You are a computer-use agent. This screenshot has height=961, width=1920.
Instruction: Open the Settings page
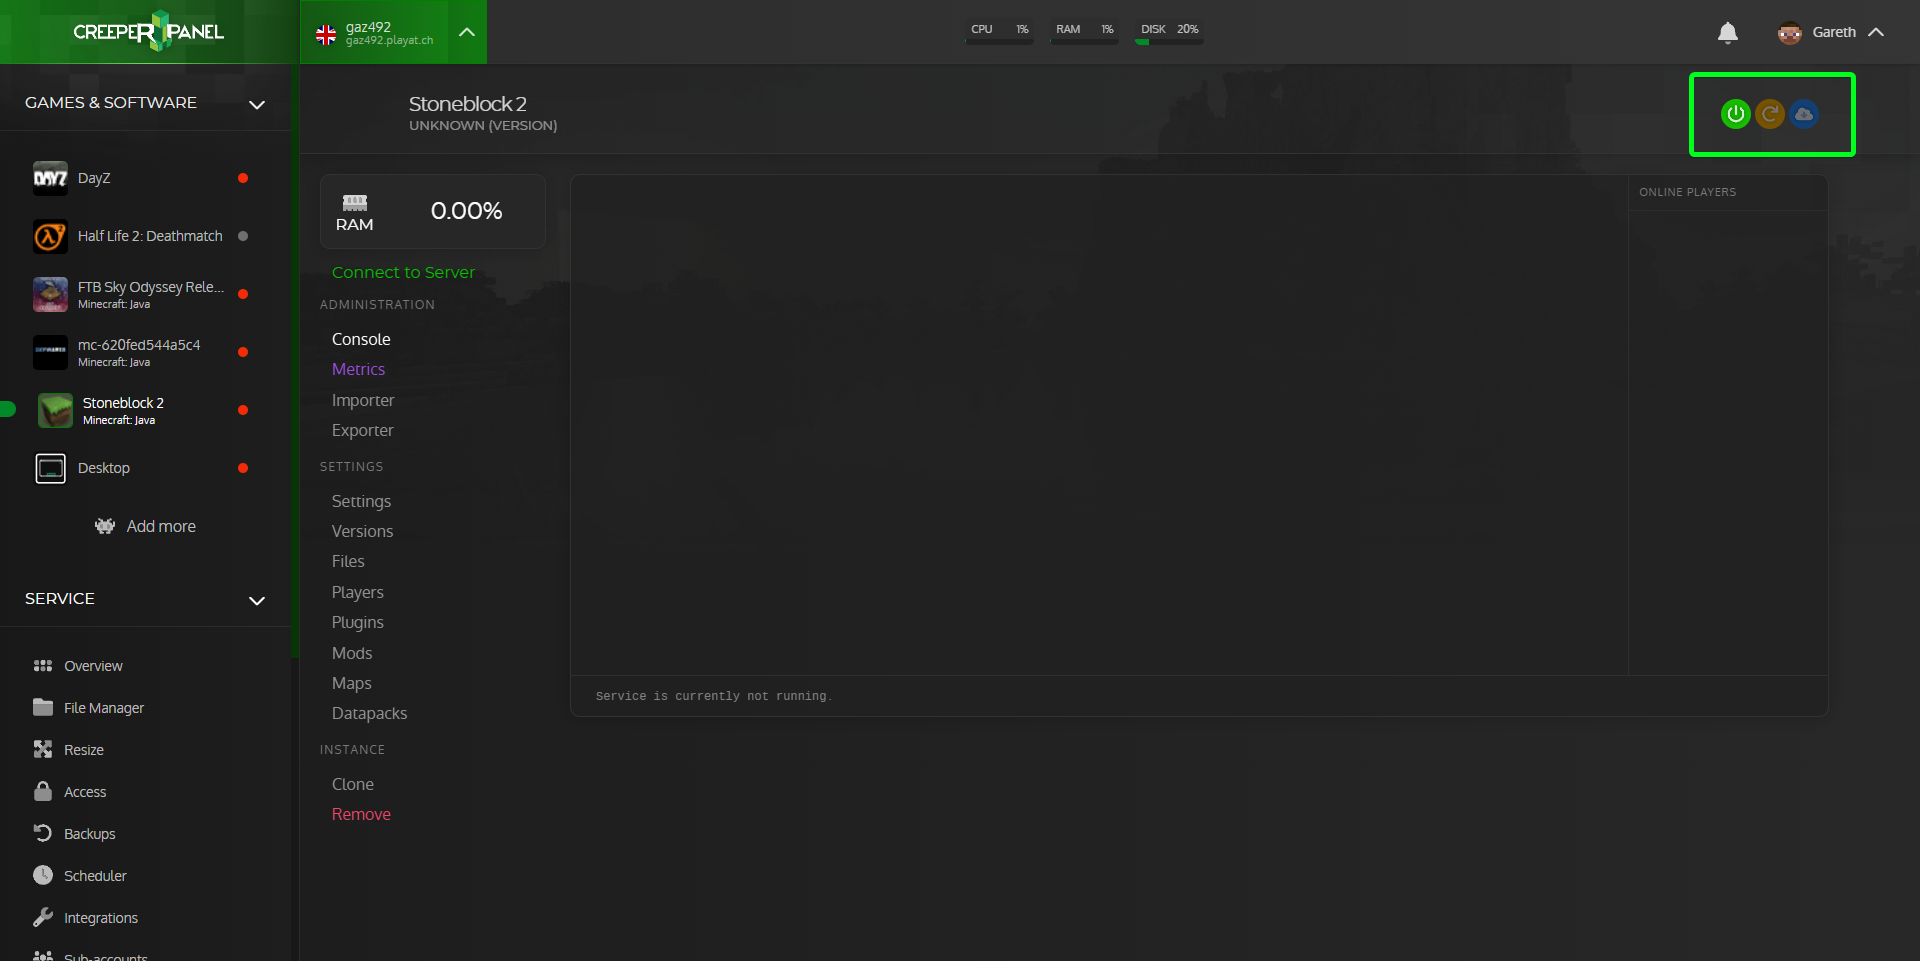click(361, 501)
